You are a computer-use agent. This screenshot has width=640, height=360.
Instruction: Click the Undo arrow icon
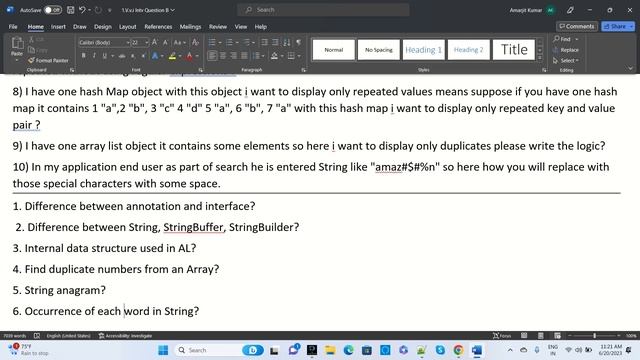(82, 10)
